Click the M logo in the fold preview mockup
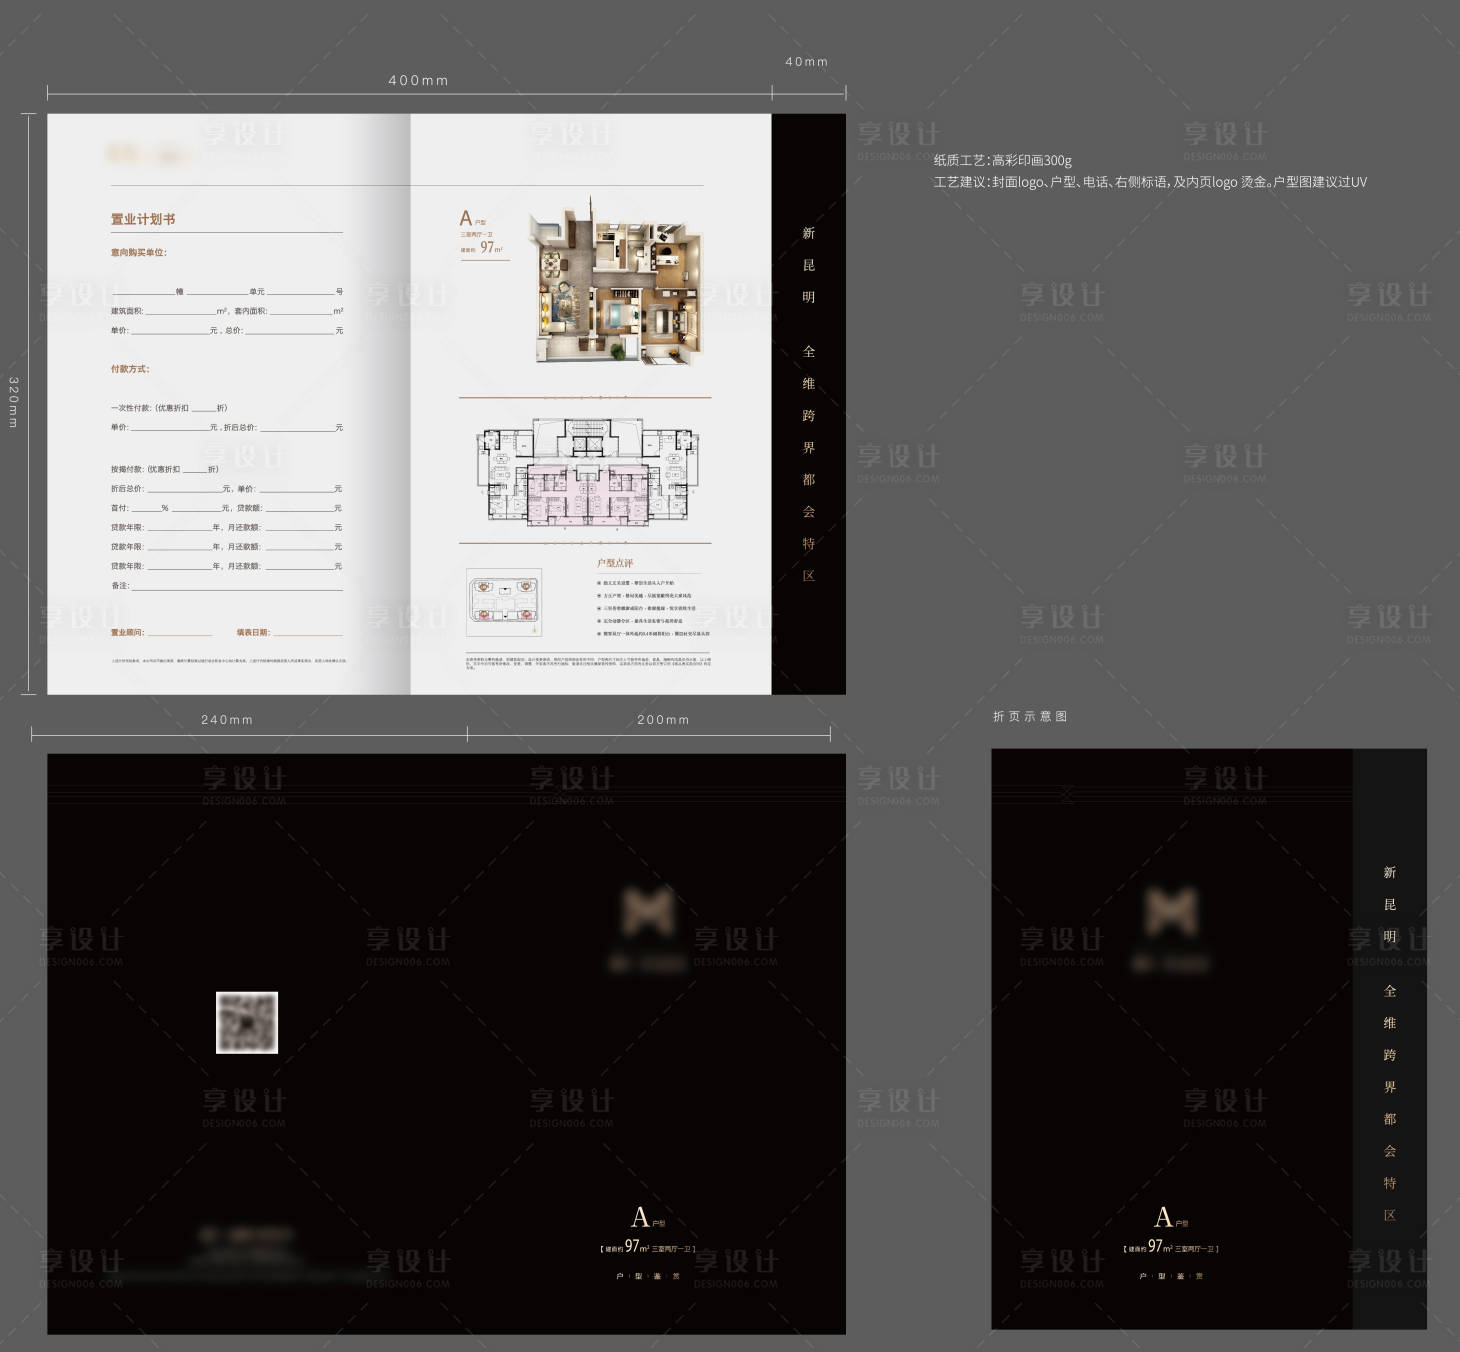This screenshot has width=1460, height=1352. [1171, 910]
